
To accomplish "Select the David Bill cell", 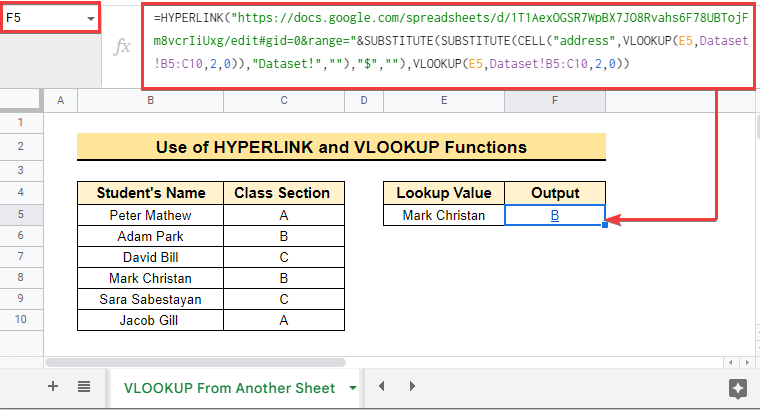I will [150, 257].
